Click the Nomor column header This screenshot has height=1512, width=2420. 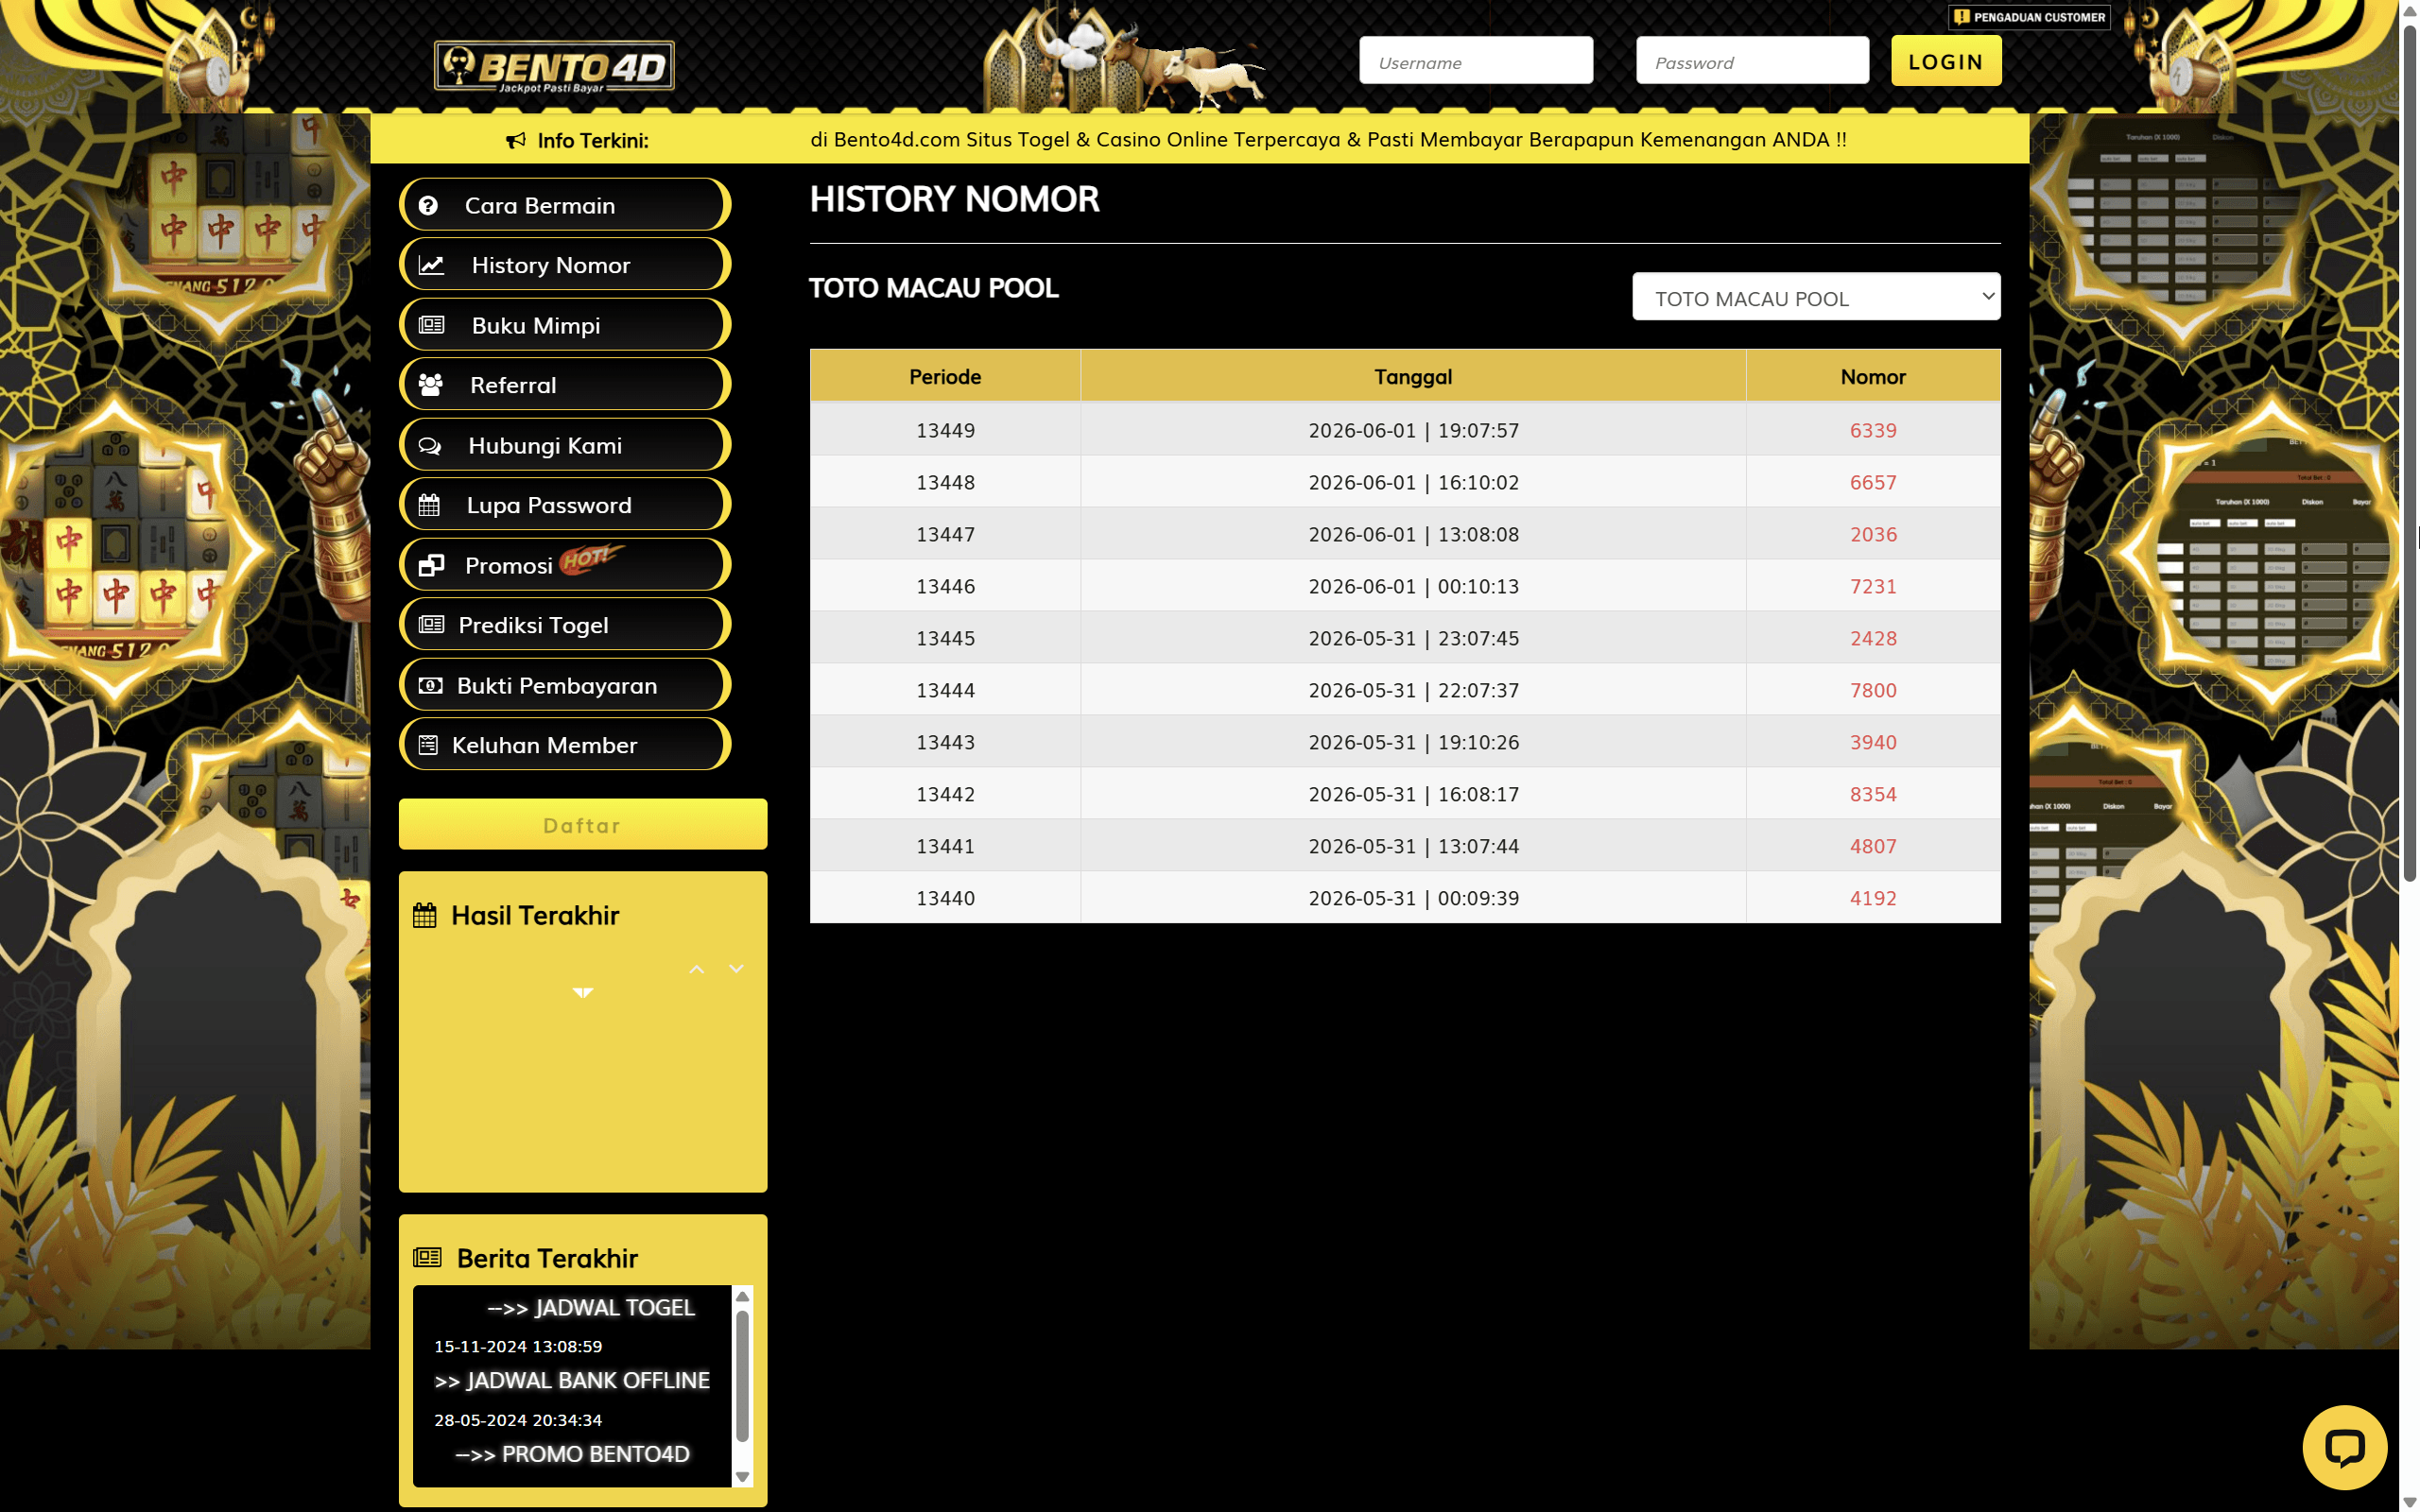tap(1873, 377)
